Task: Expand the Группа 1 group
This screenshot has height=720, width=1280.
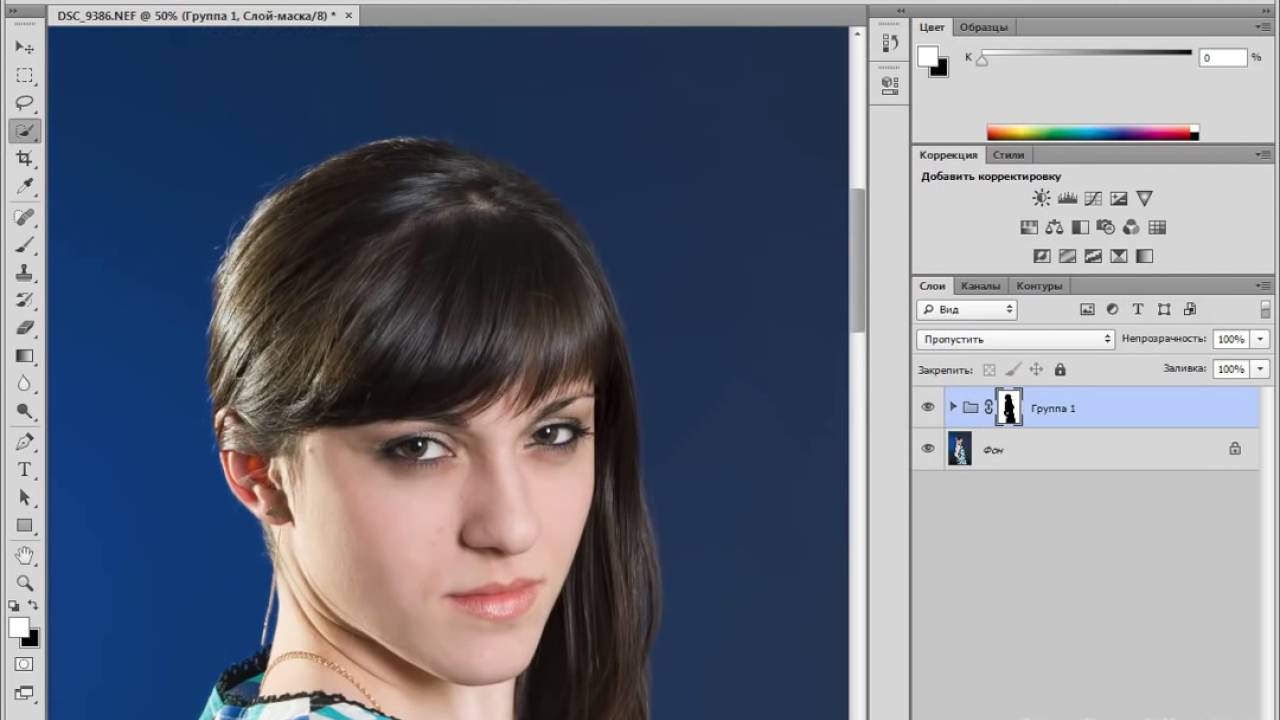Action: point(953,407)
